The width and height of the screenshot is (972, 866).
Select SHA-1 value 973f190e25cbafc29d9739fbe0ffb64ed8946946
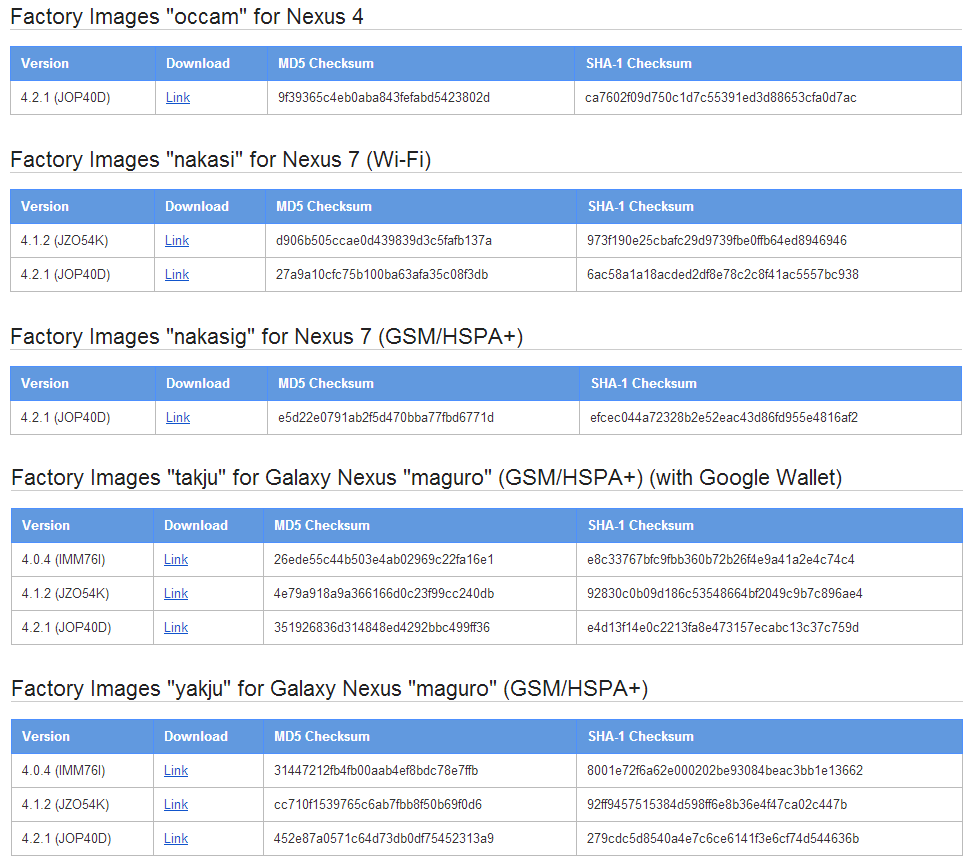pos(717,241)
